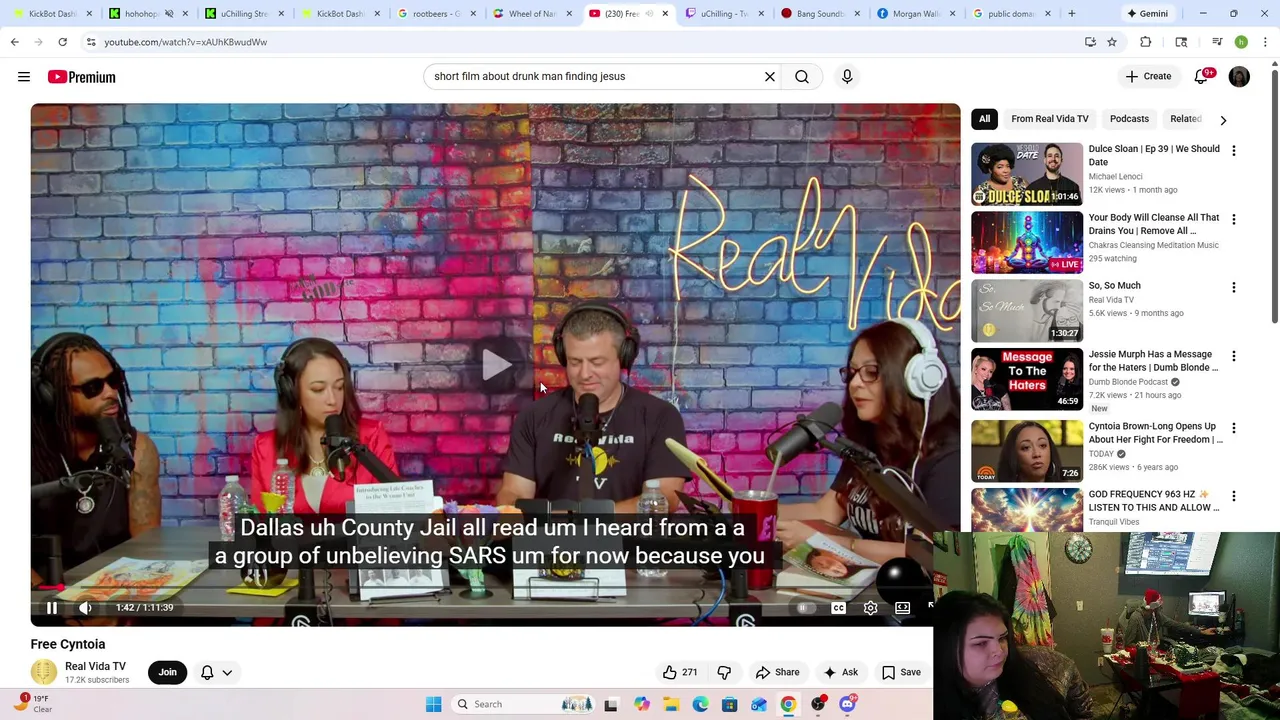
Task: Open the Windows Start menu
Action: tap(433, 704)
